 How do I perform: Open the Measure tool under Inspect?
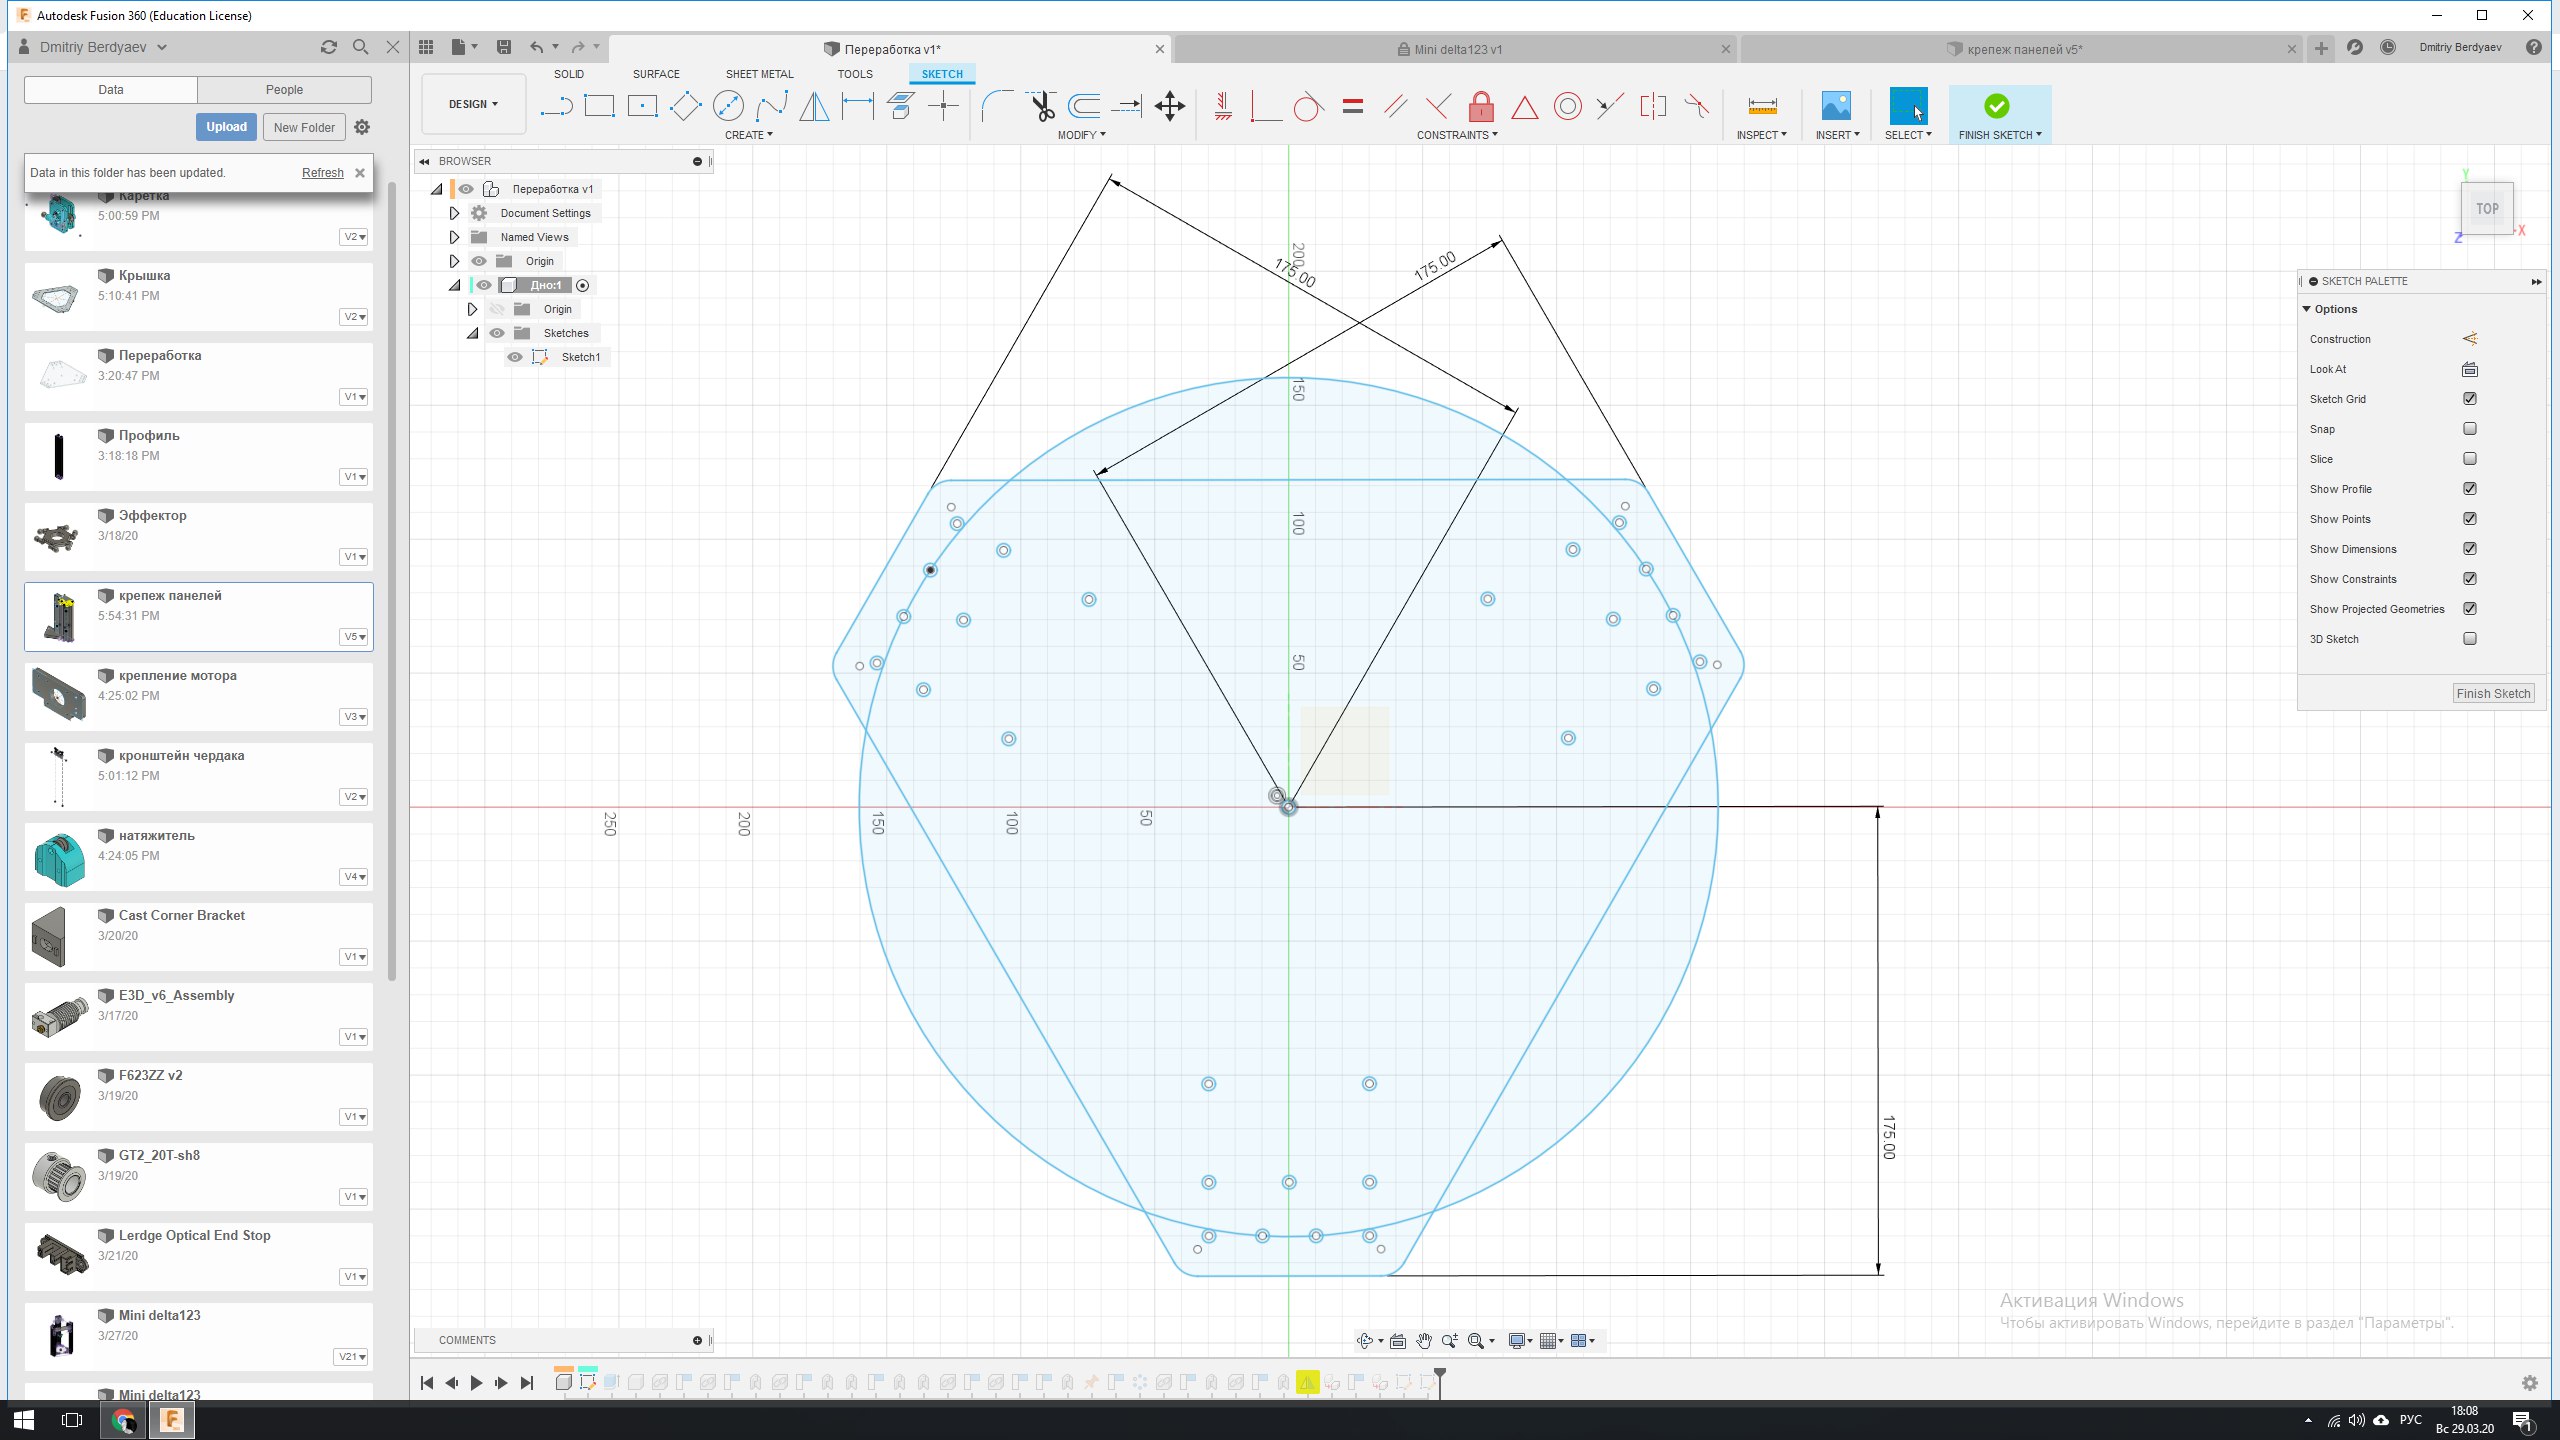[1762, 106]
